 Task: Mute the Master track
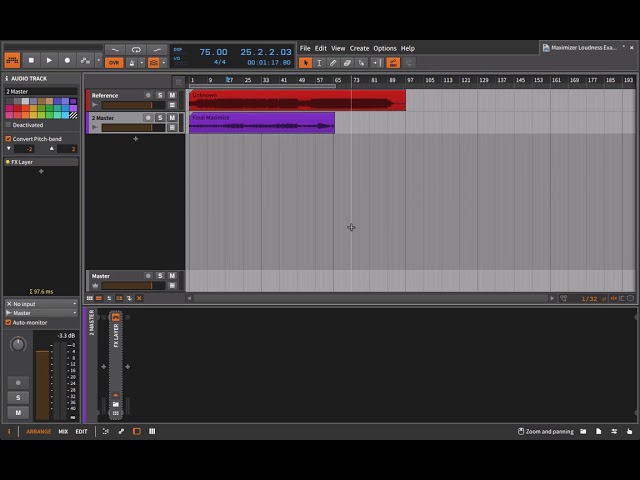(172, 276)
